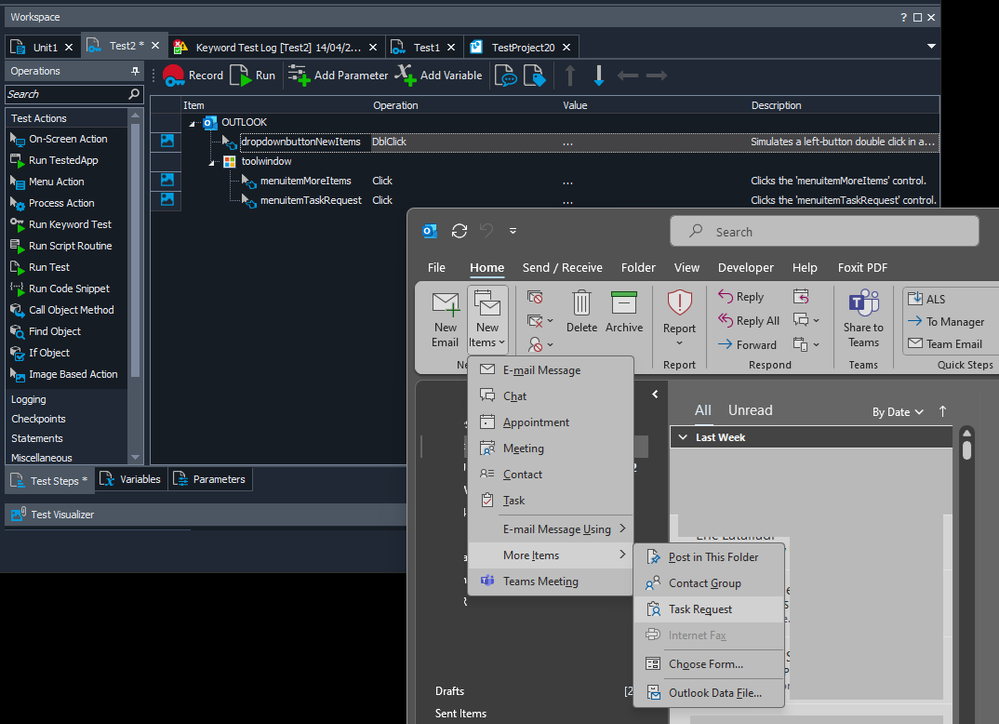
Task: Switch to the Variables tab
Action: 131,479
